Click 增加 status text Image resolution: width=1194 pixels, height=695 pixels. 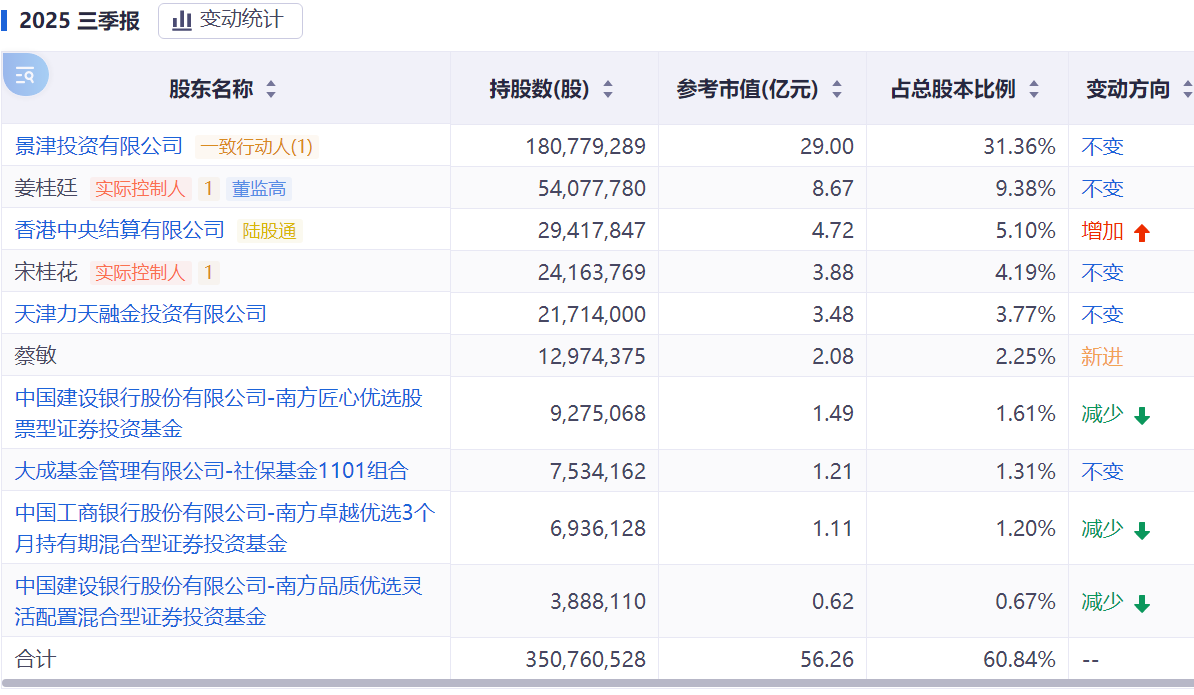[x=1102, y=231]
